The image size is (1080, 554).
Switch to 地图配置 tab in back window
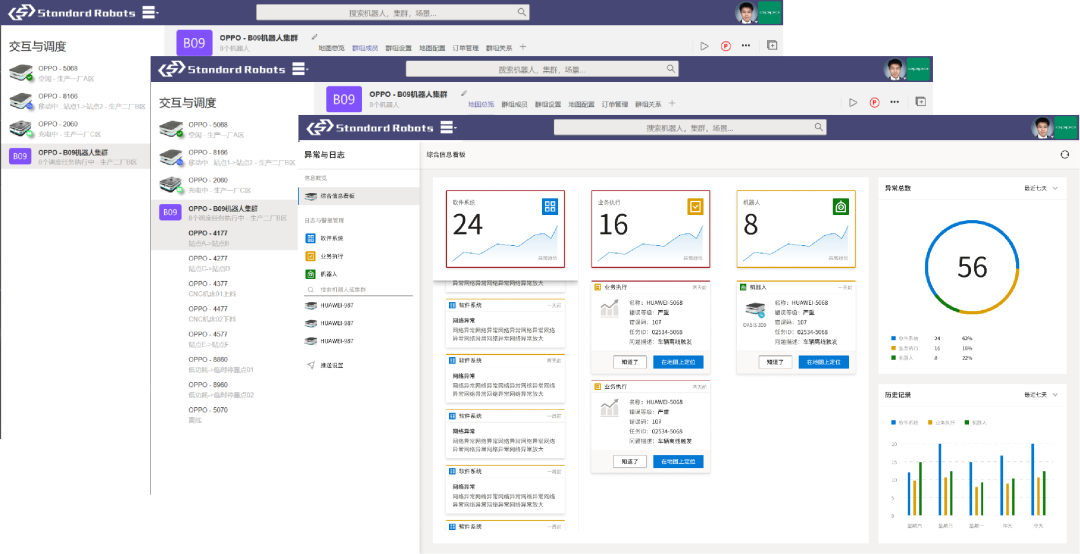tap(431, 48)
